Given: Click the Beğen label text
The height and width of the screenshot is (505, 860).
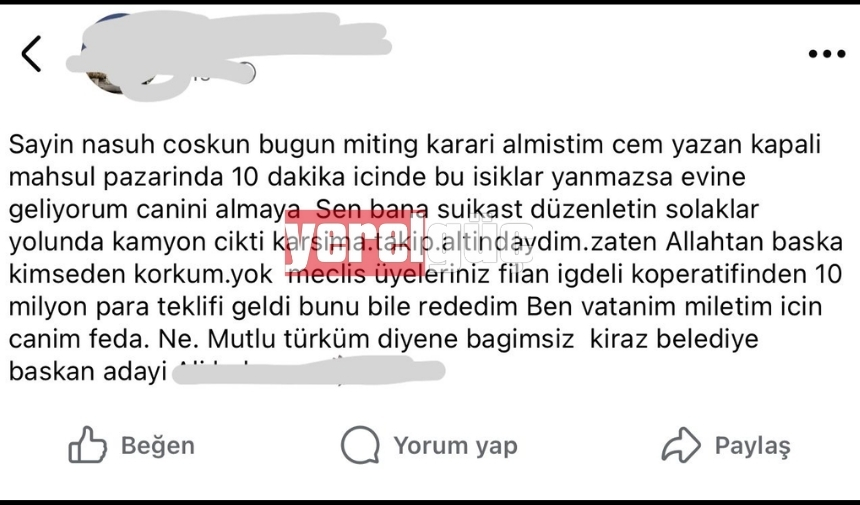Looking at the screenshot, I should click(x=158, y=445).
